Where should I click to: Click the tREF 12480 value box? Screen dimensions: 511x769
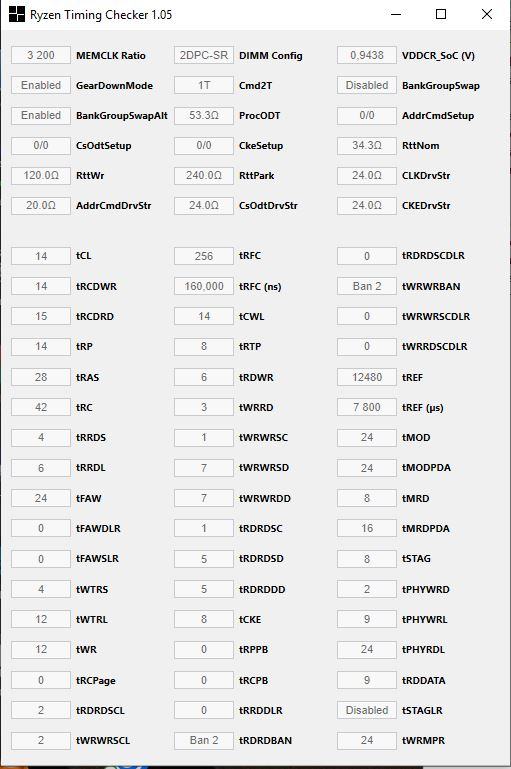click(x=367, y=377)
